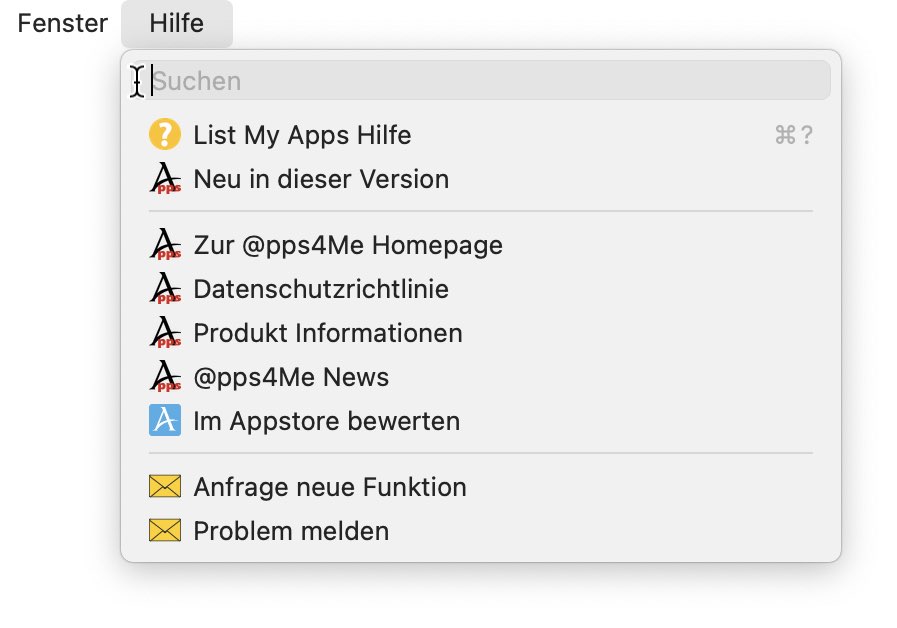897x628 pixels.
Task: Click icon next to Zur @pps4Me Homepage
Action: tap(165, 244)
